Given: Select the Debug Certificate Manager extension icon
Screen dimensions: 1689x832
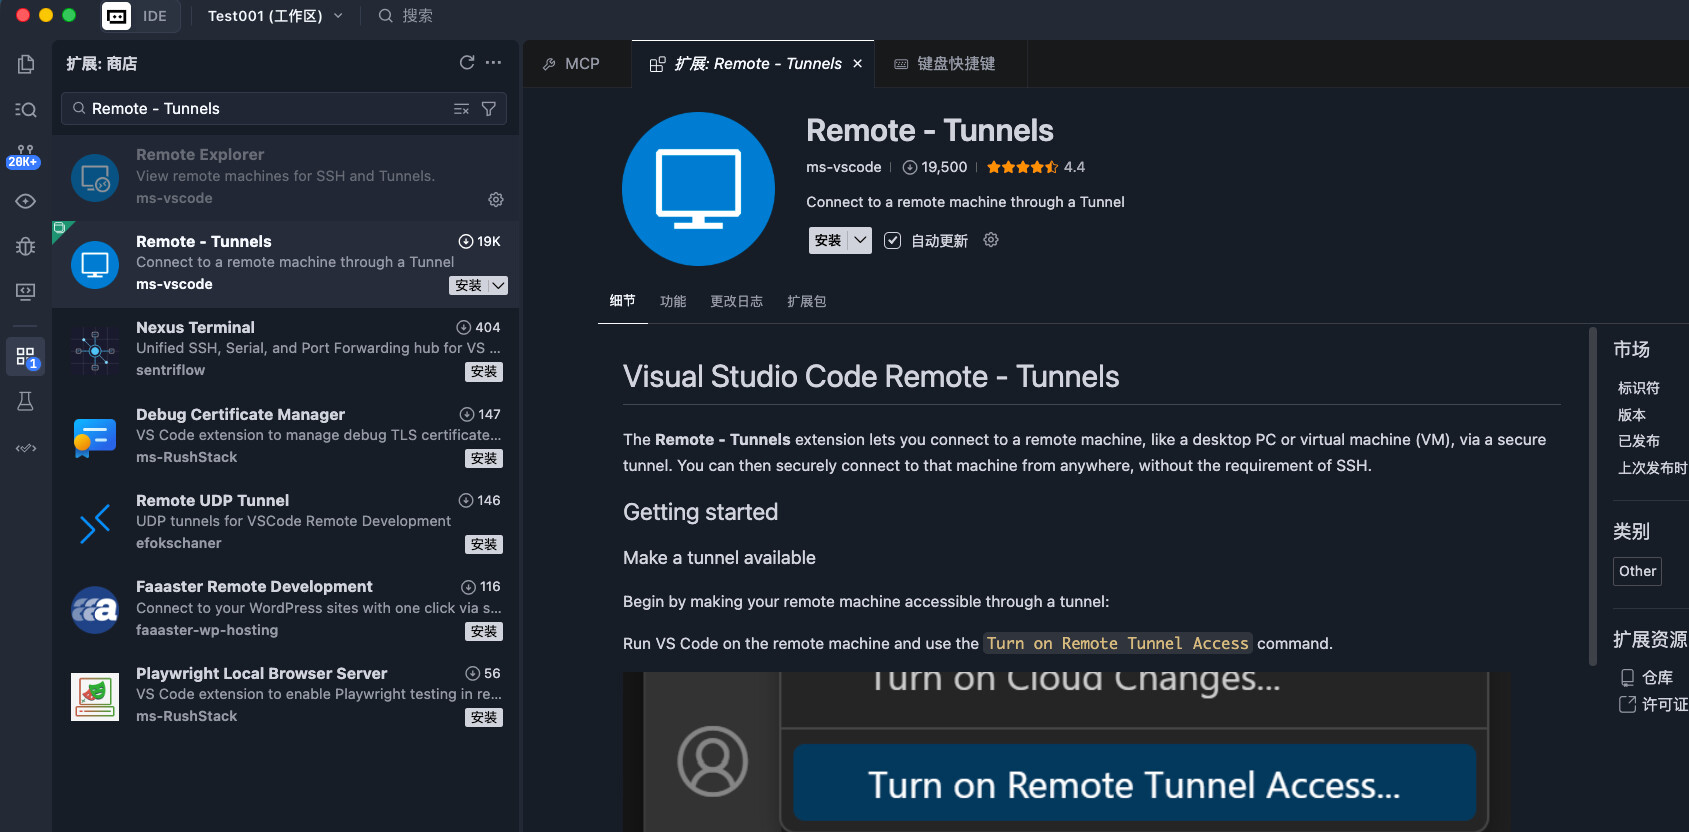Looking at the screenshot, I should pos(95,438).
